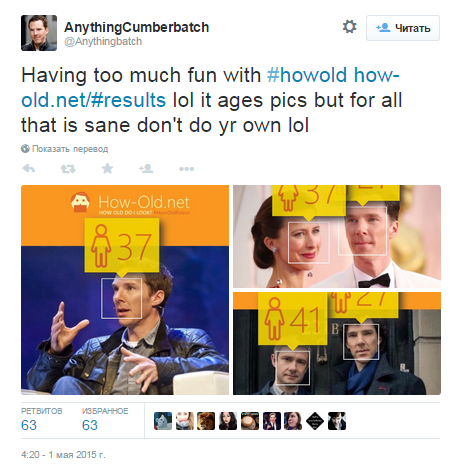Click the lion avatar among favoriters
Screen dimensions: 465x476
(x=206, y=421)
